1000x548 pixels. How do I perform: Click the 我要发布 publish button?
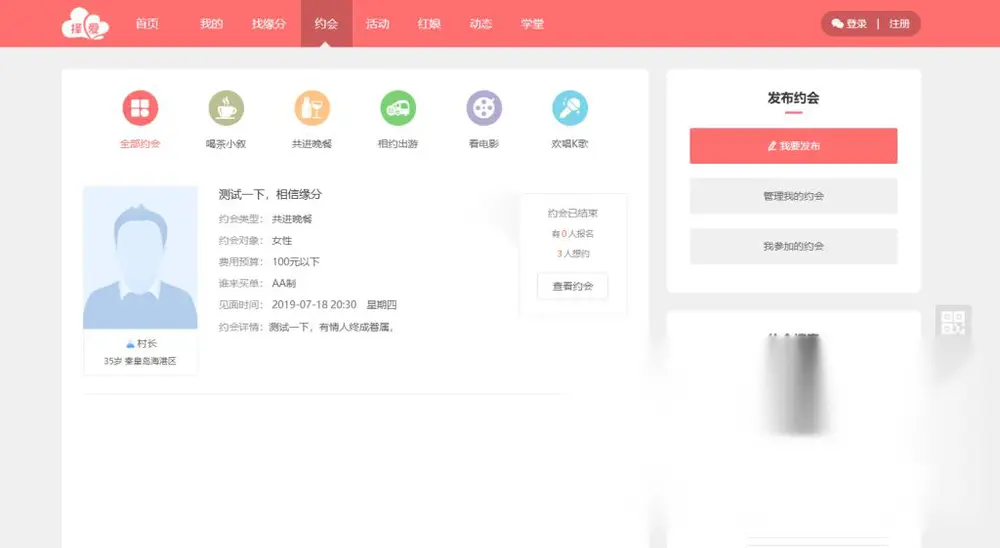point(793,145)
